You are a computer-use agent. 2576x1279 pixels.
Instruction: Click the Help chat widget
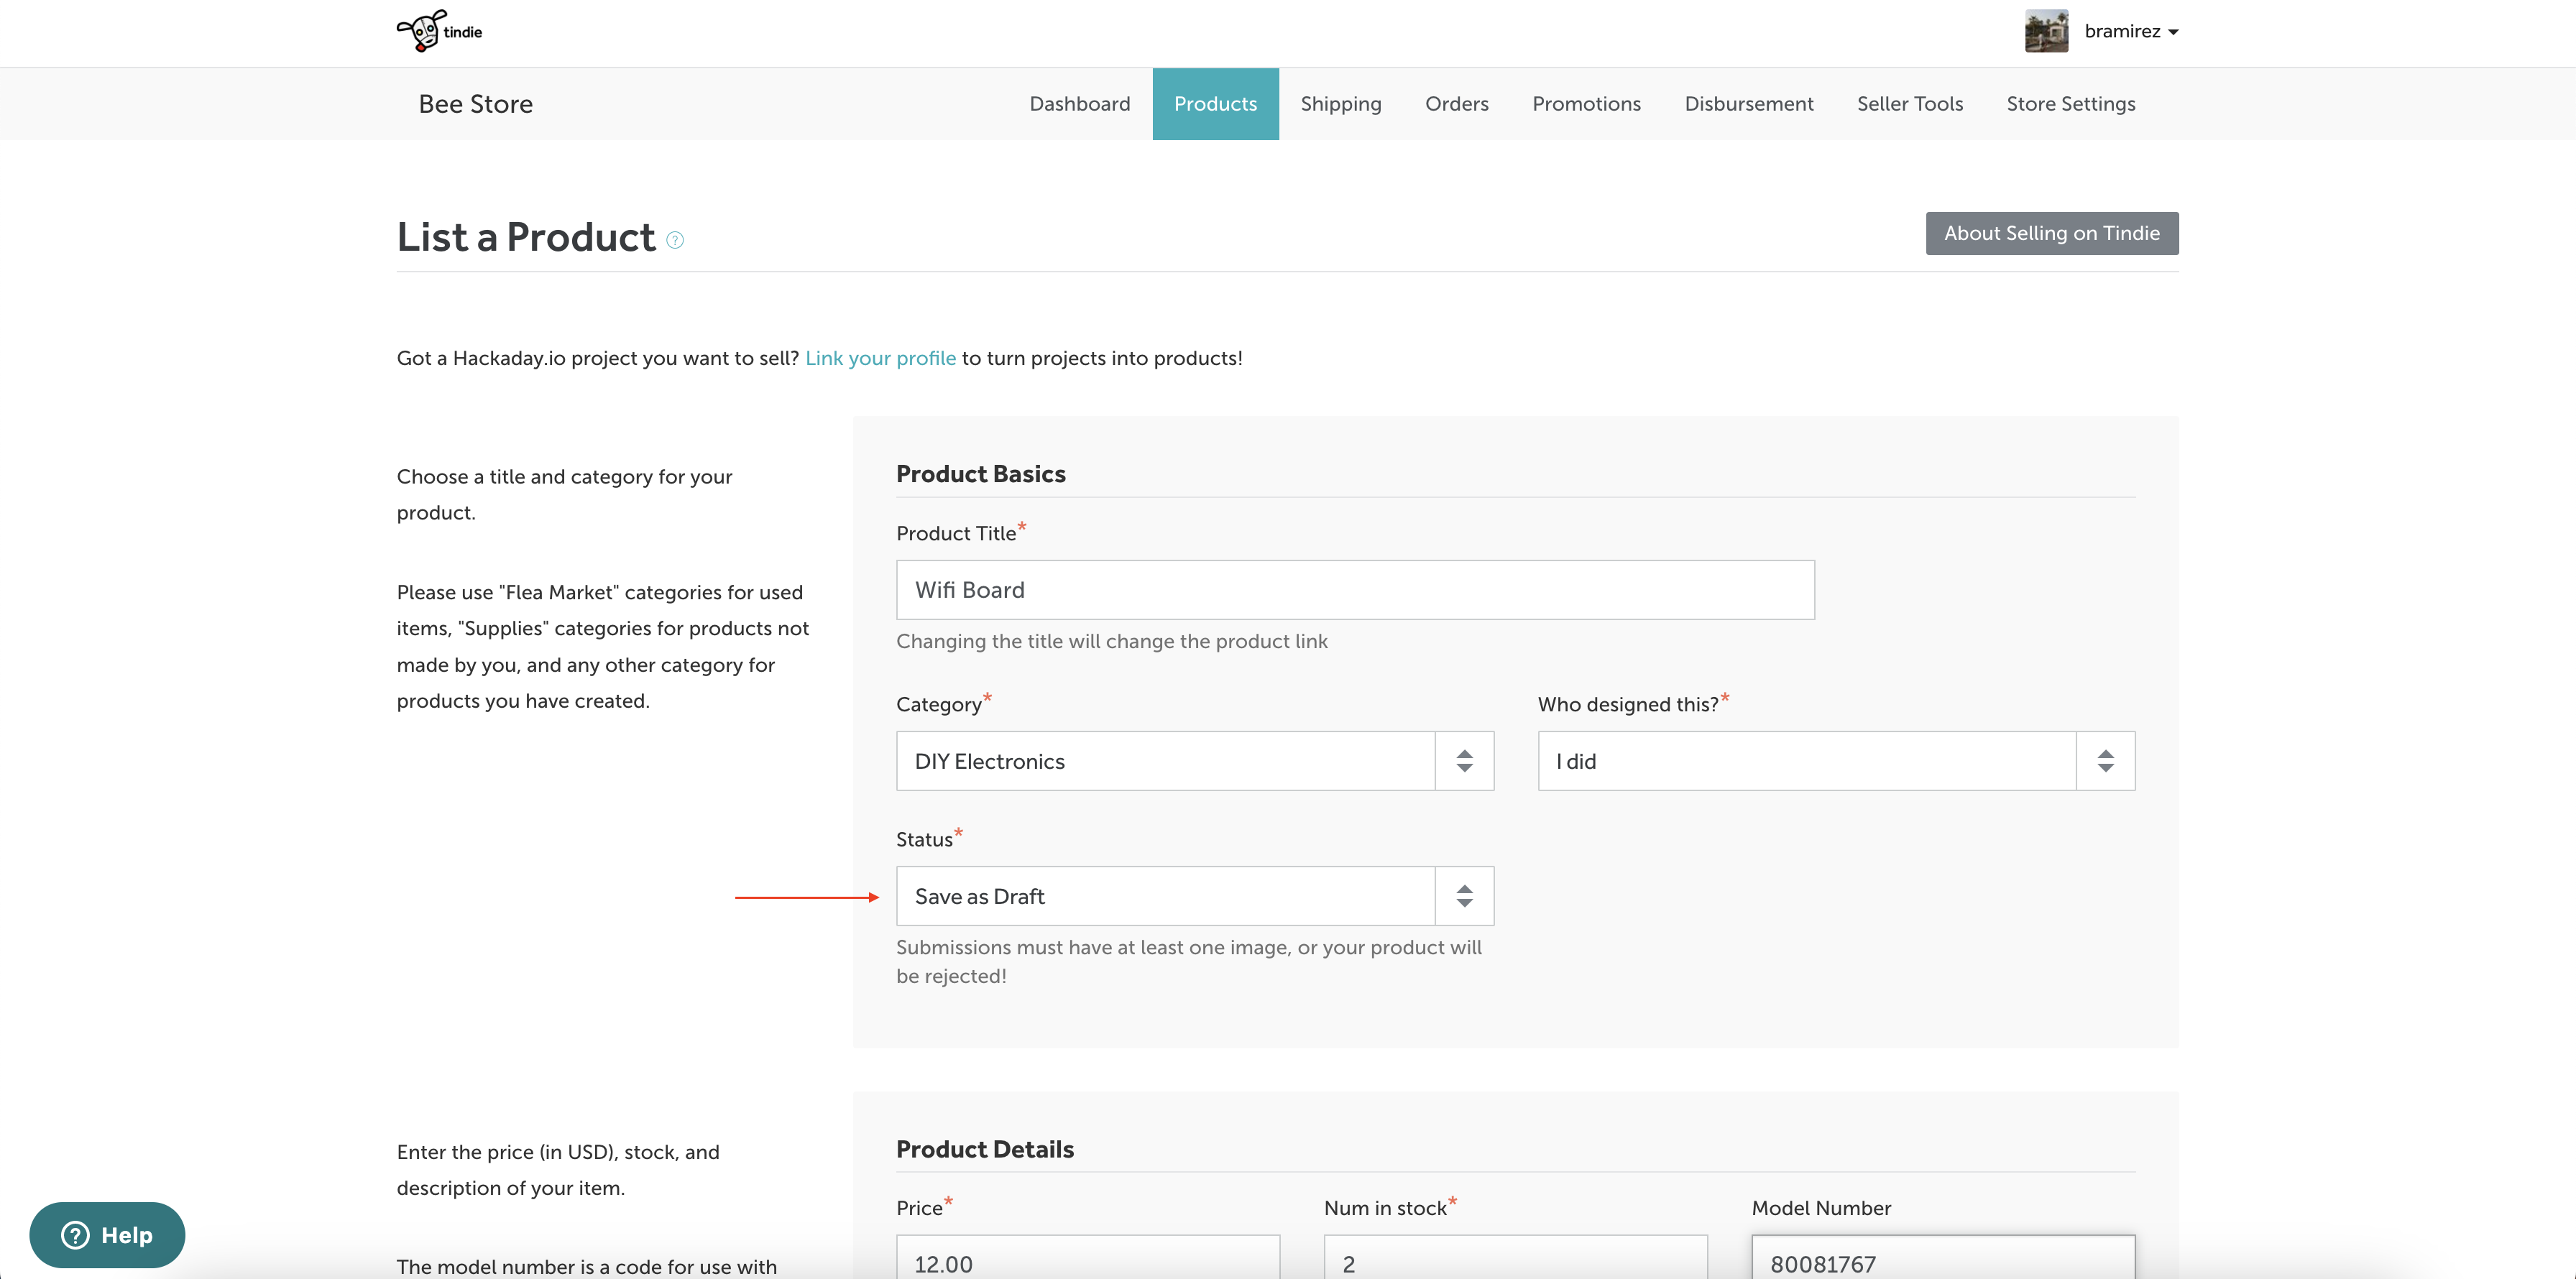(107, 1234)
